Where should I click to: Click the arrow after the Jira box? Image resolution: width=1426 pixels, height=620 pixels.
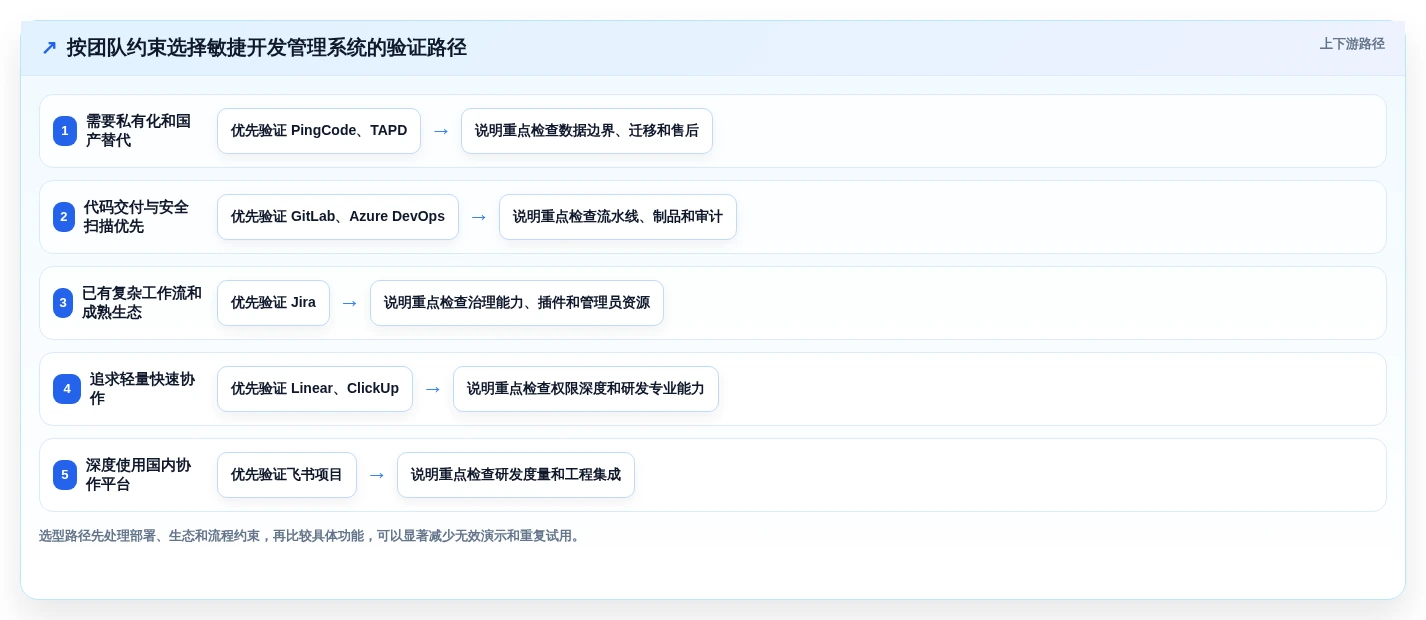click(350, 303)
